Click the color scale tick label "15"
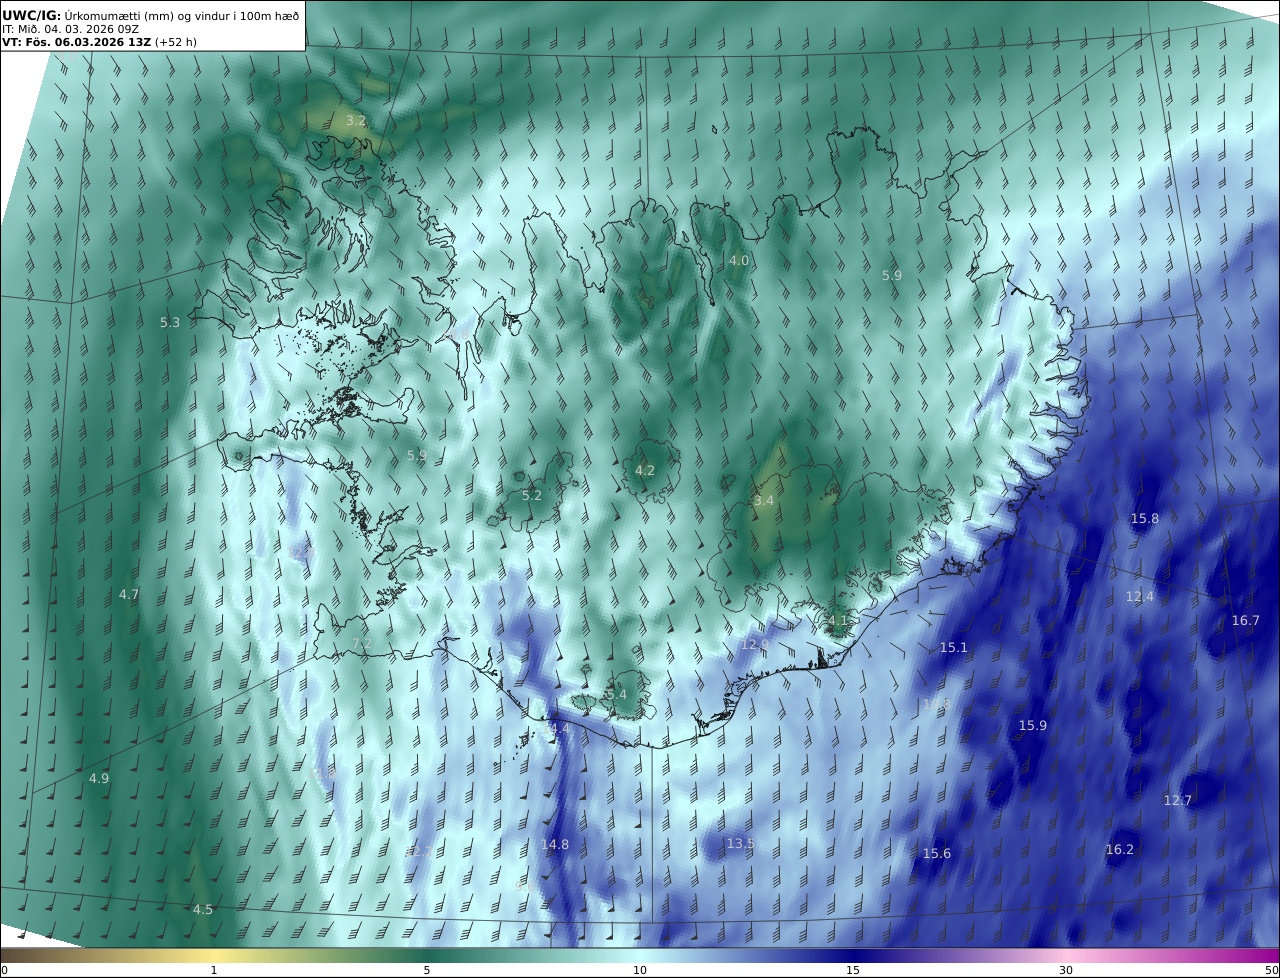The height and width of the screenshot is (978, 1280). (853, 970)
